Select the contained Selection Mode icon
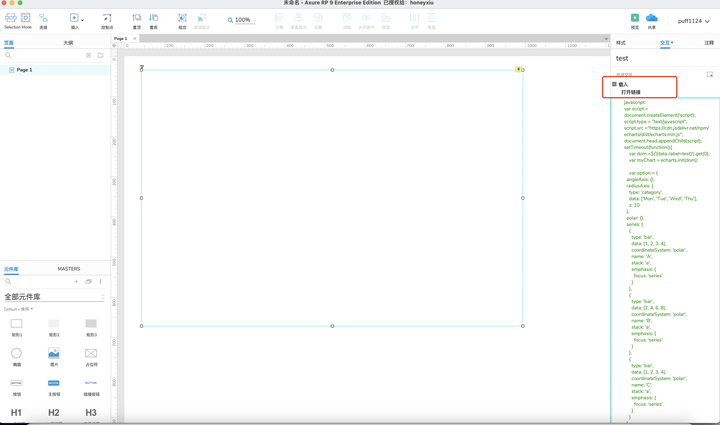 (26, 18)
